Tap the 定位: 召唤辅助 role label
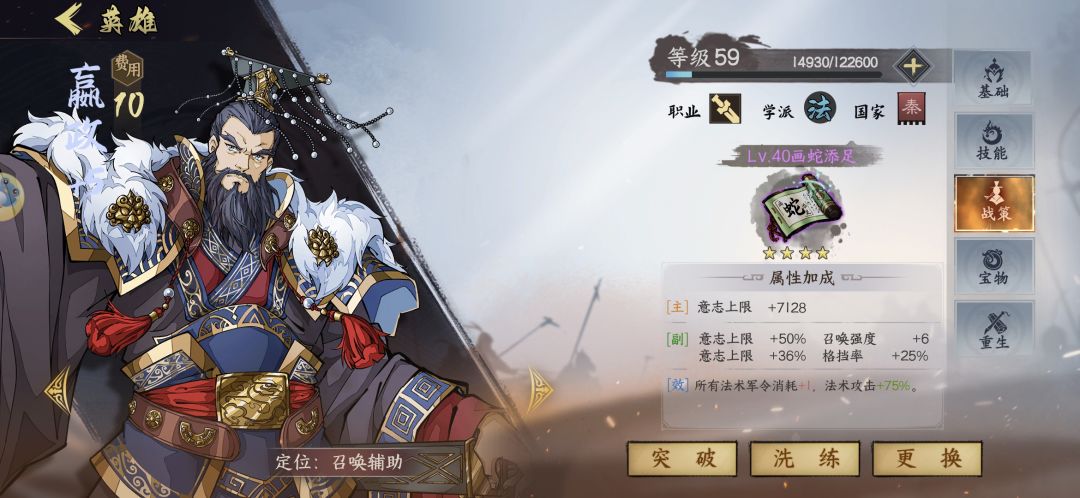The height and width of the screenshot is (498, 1080). tap(339, 461)
